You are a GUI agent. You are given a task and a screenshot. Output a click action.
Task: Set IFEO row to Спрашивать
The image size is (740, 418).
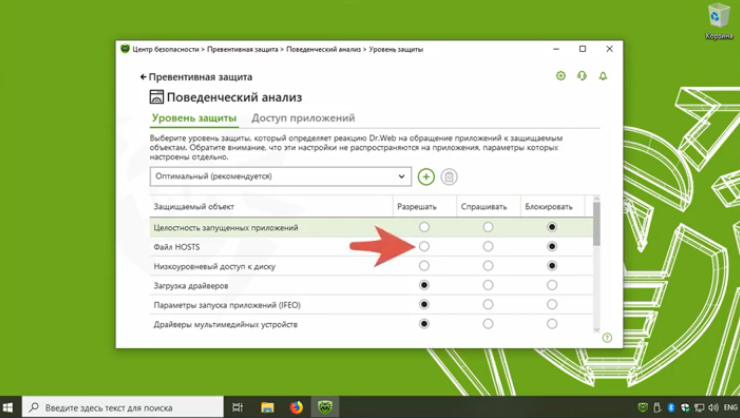coord(488,305)
